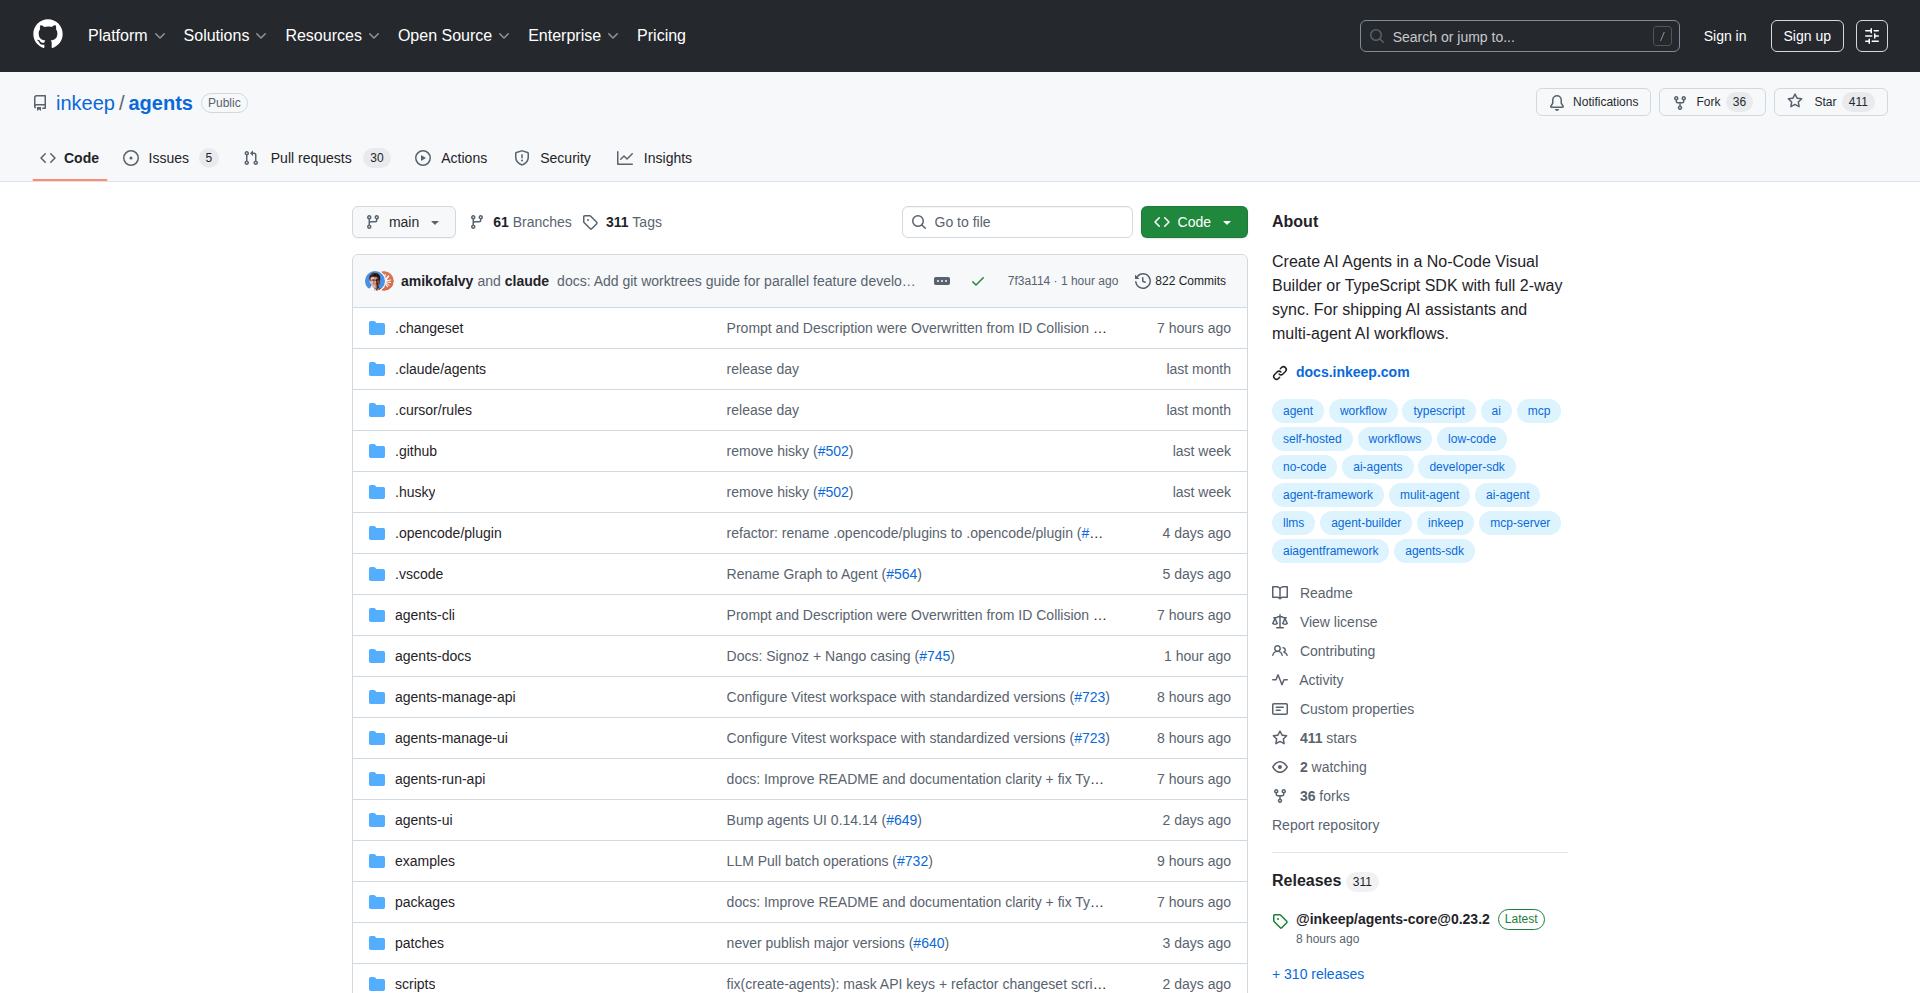The image size is (1920, 993).
Task: Toggle Notifications for this repository
Action: pyautogui.click(x=1593, y=102)
